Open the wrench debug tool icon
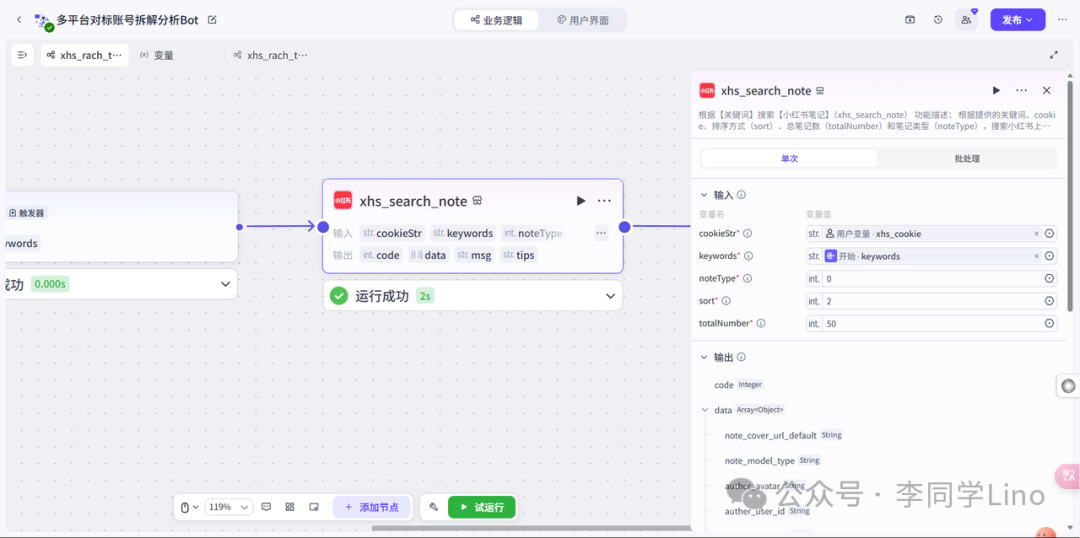The height and width of the screenshot is (538, 1080). point(433,508)
